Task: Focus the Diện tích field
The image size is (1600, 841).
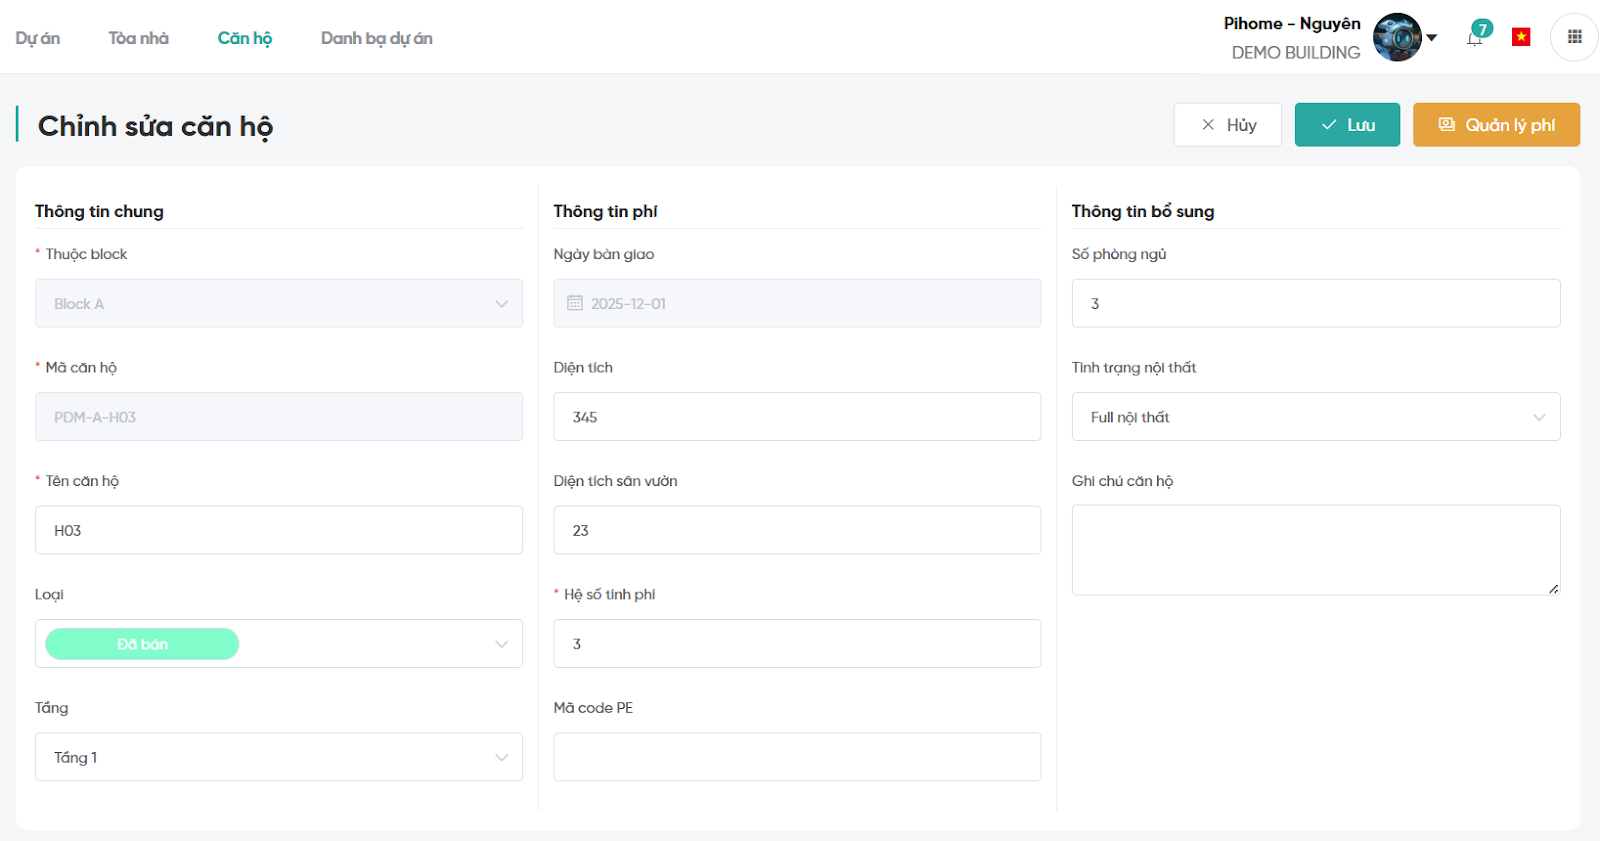Action: click(797, 417)
